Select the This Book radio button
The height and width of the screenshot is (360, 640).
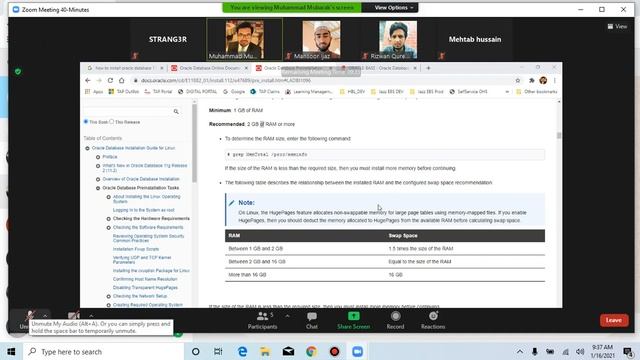[x=86, y=122]
